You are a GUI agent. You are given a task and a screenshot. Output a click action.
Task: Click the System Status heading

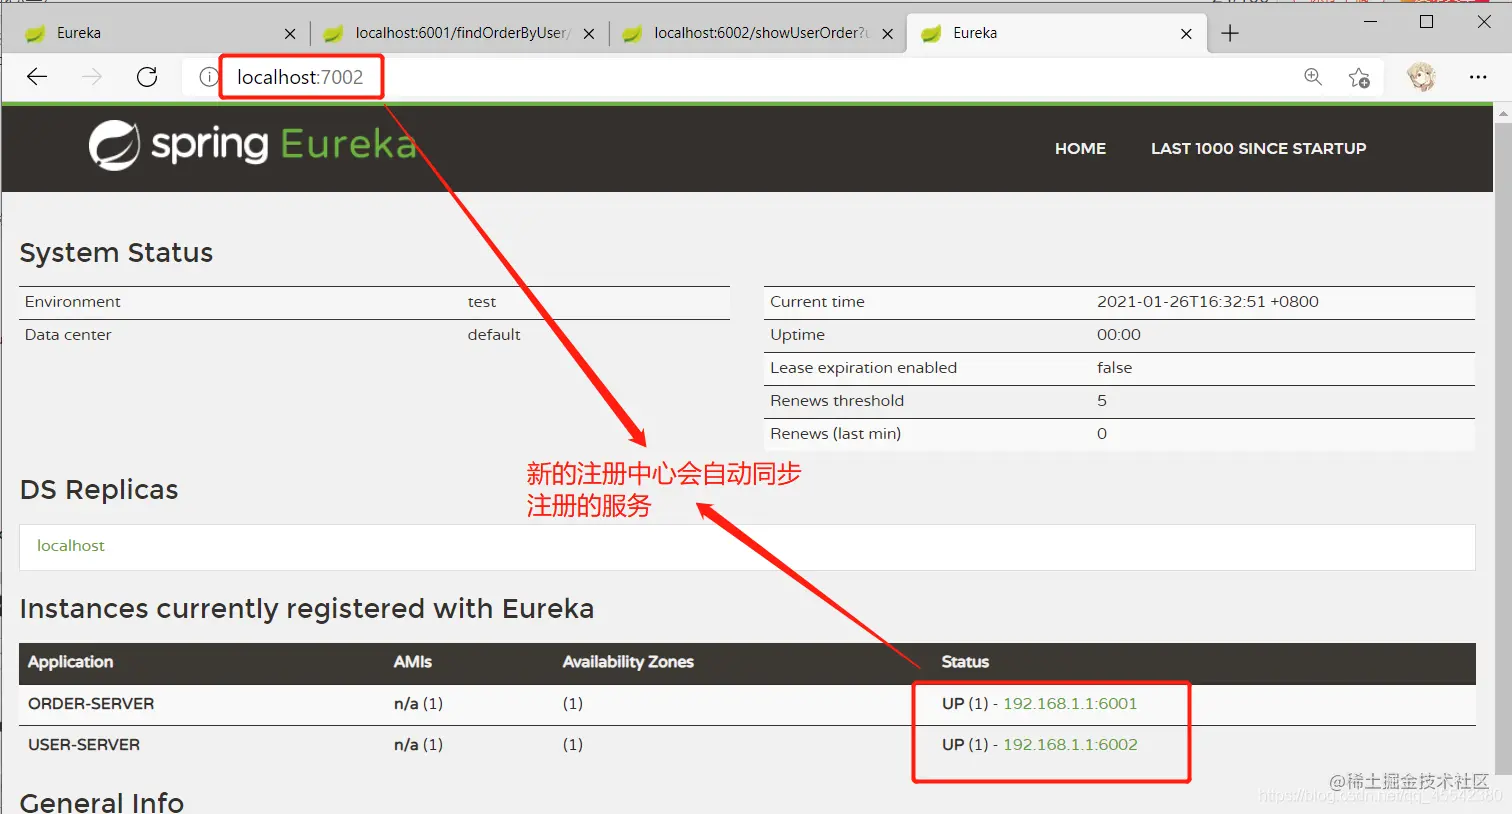[x=116, y=253]
